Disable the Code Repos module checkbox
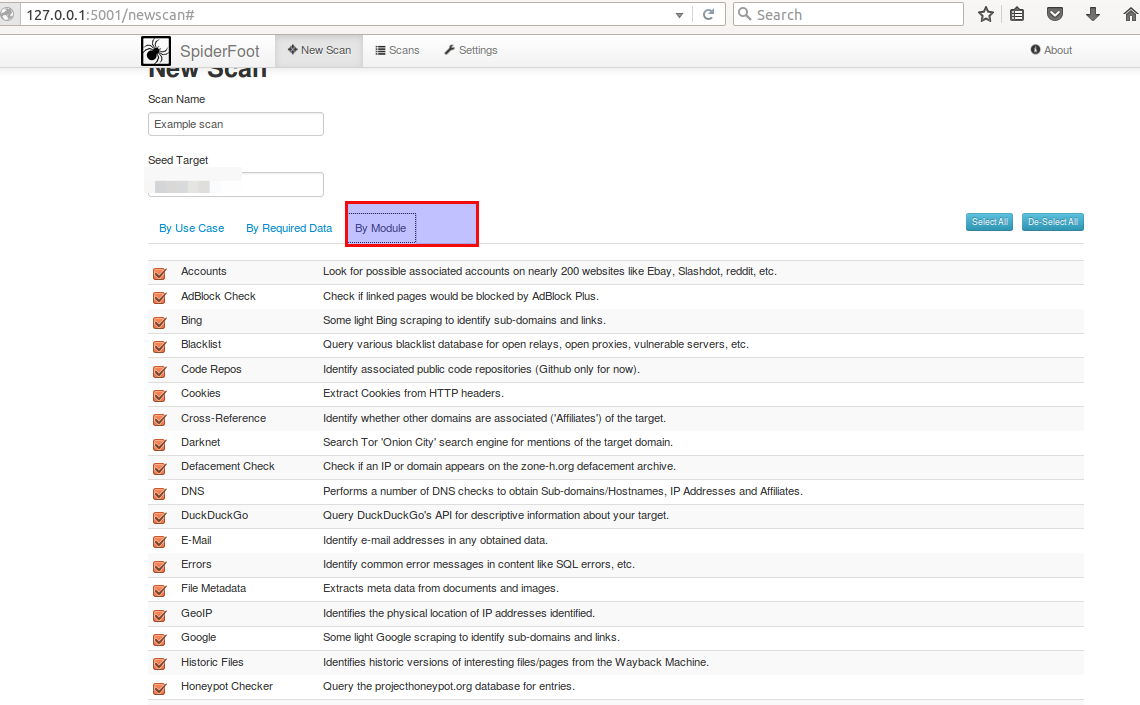1140x705 pixels. [x=160, y=371]
